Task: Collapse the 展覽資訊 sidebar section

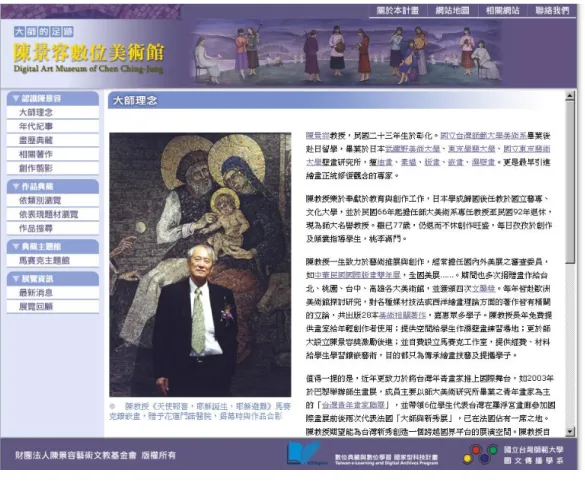Action: pyautogui.click(x=53, y=278)
